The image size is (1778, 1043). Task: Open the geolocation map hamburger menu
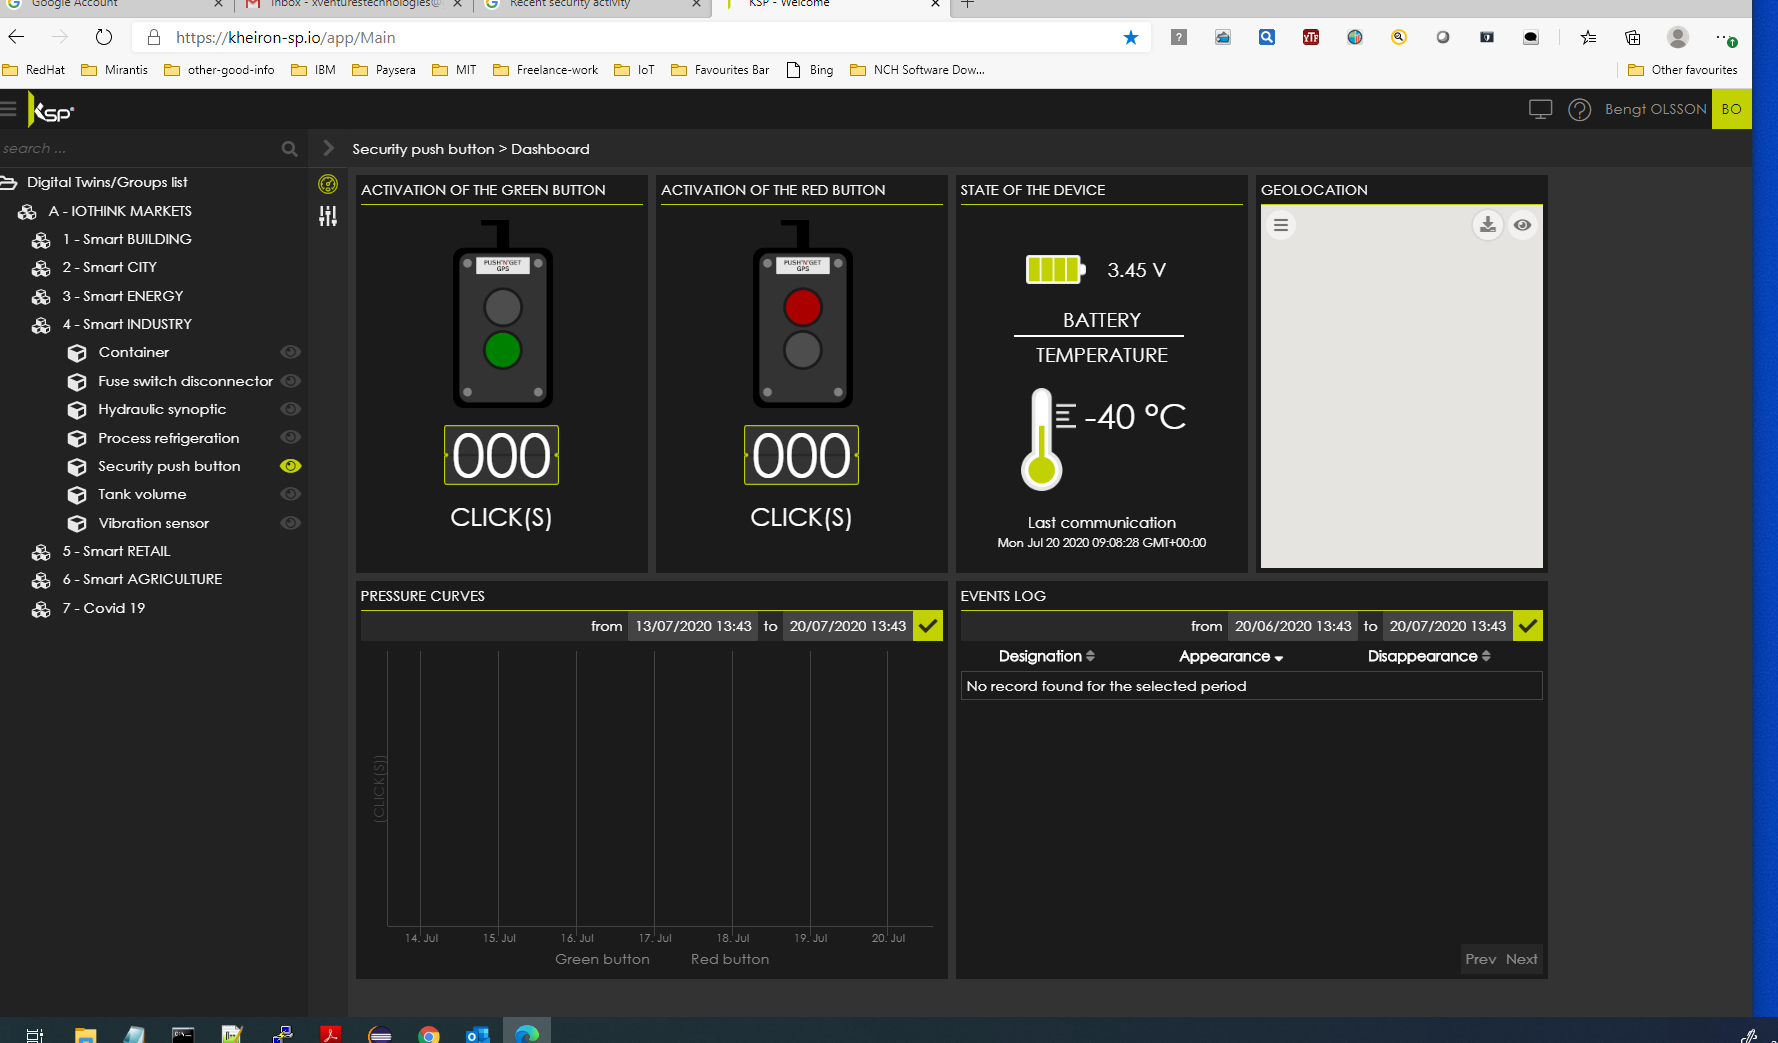point(1281,225)
